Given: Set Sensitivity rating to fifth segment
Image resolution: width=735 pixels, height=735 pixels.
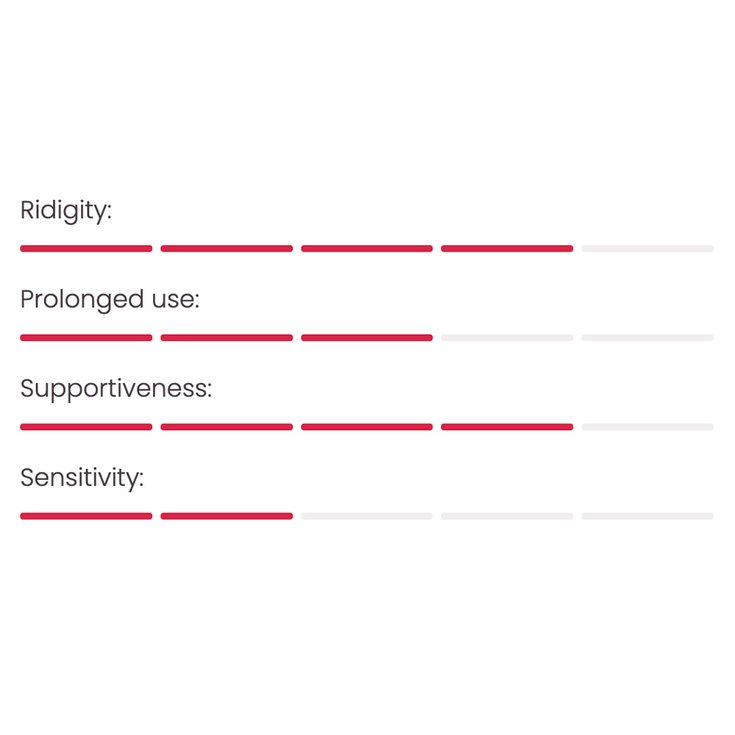Looking at the screenshot, I should (647, 516).
